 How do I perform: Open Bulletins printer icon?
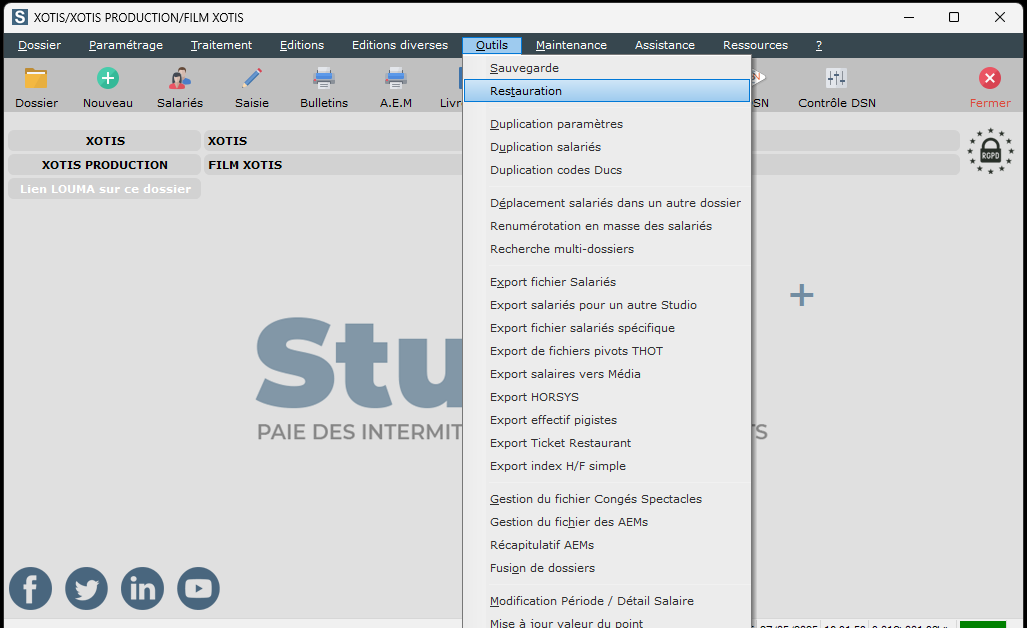[x=324, y=79]
